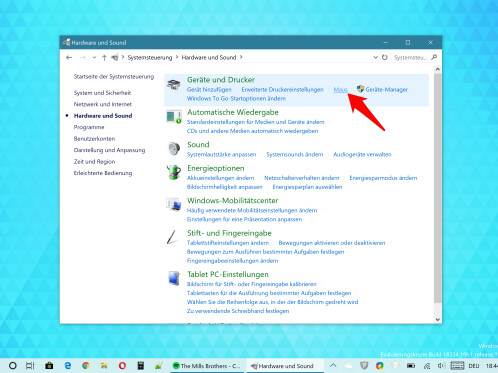Open Erleichterte Bedienung category
The height and width of the screenshot is (373, 498).
coord(103,173)
